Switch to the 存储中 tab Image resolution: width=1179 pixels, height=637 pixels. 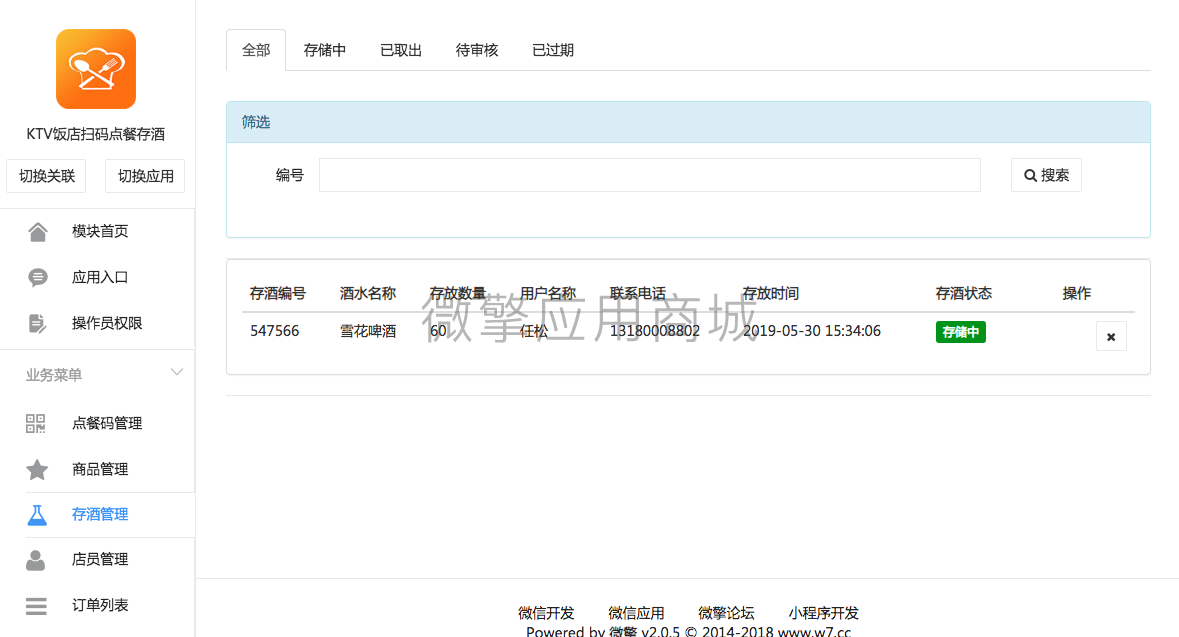pos(325,50)
